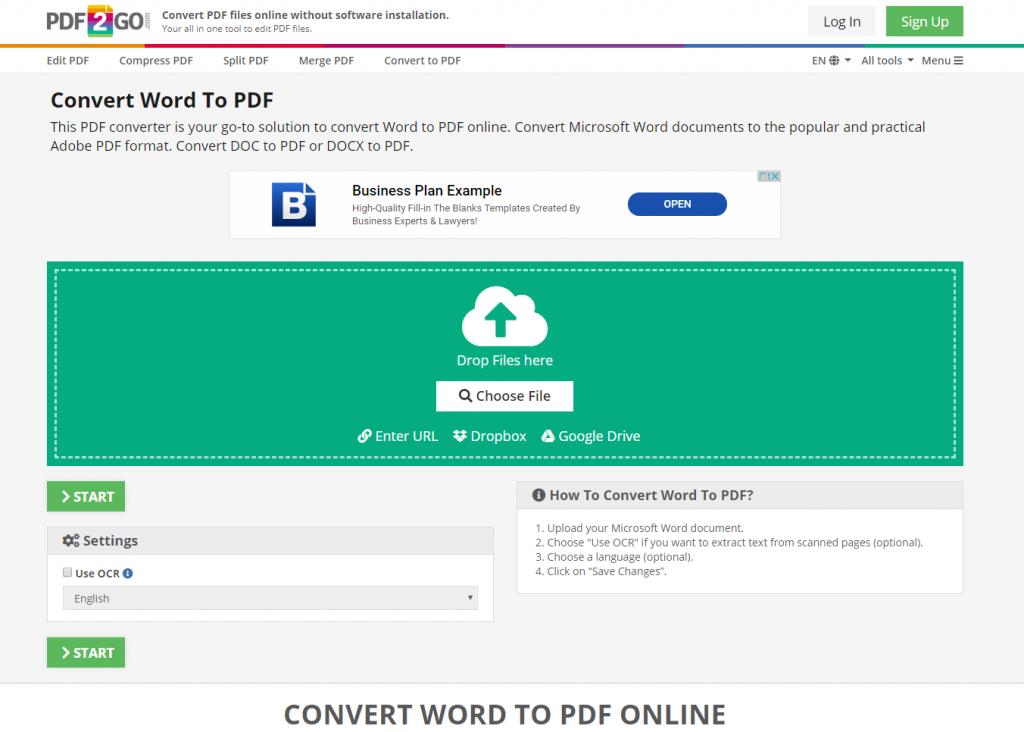
Task: Expand the All tools dropdown
Action: pos(884,60)
